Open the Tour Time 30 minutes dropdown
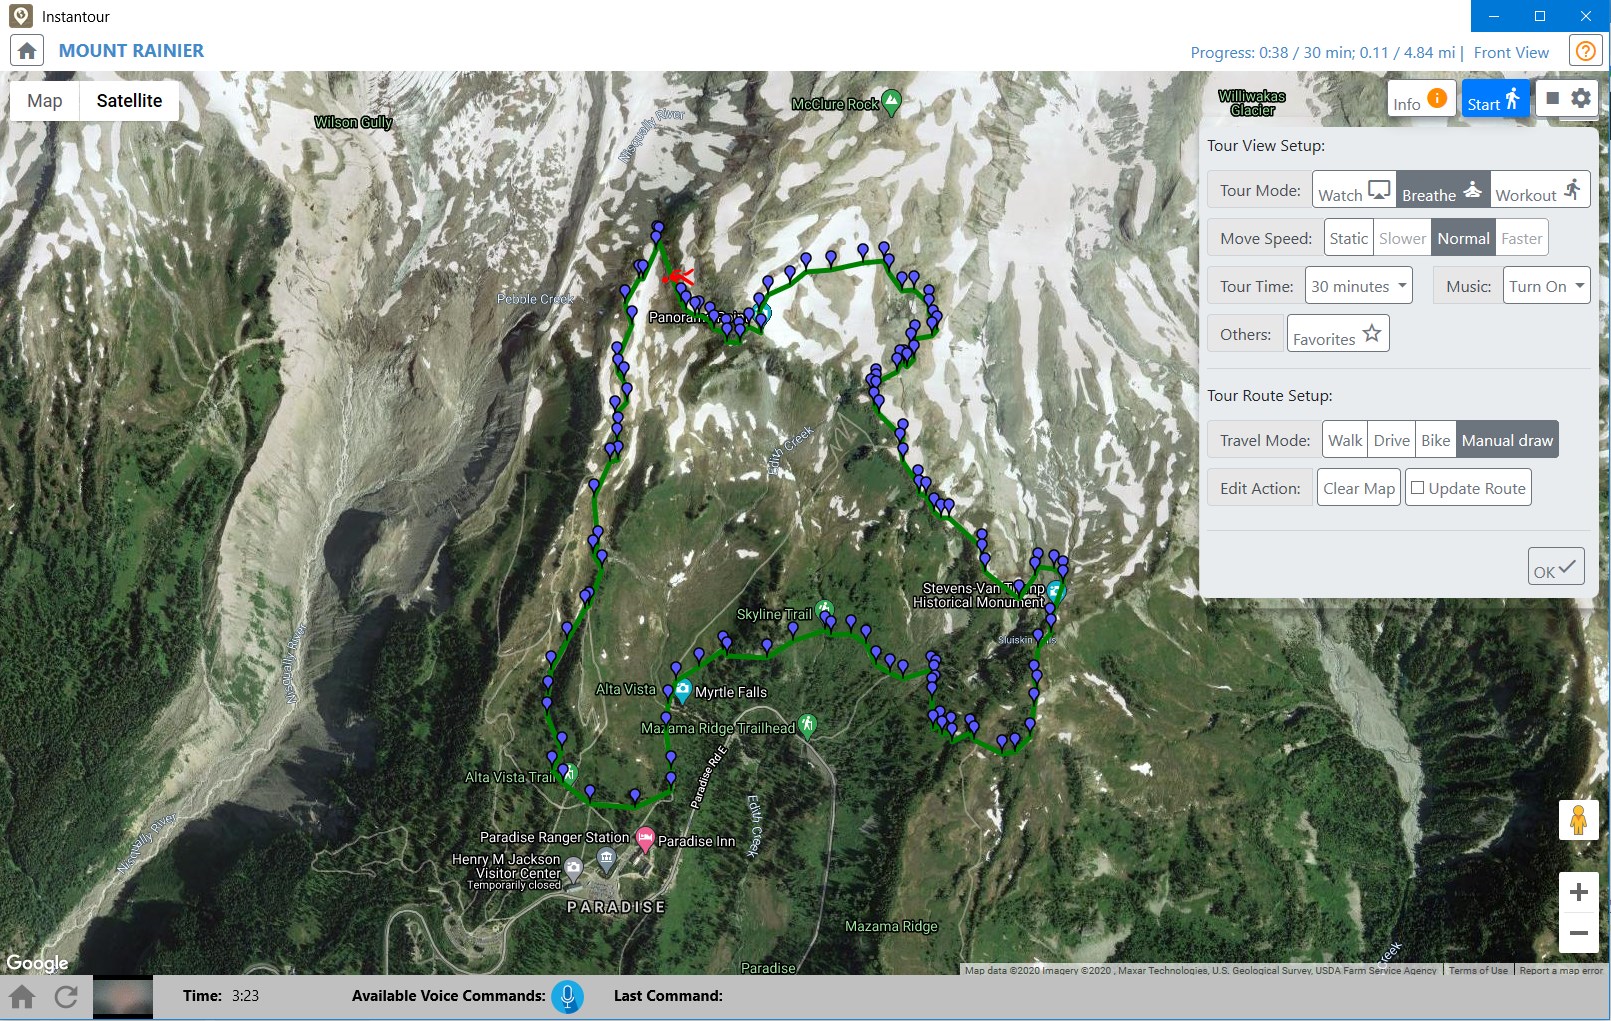Viewport: 1611px width, 1021px height. click(x=1359, y=286)
